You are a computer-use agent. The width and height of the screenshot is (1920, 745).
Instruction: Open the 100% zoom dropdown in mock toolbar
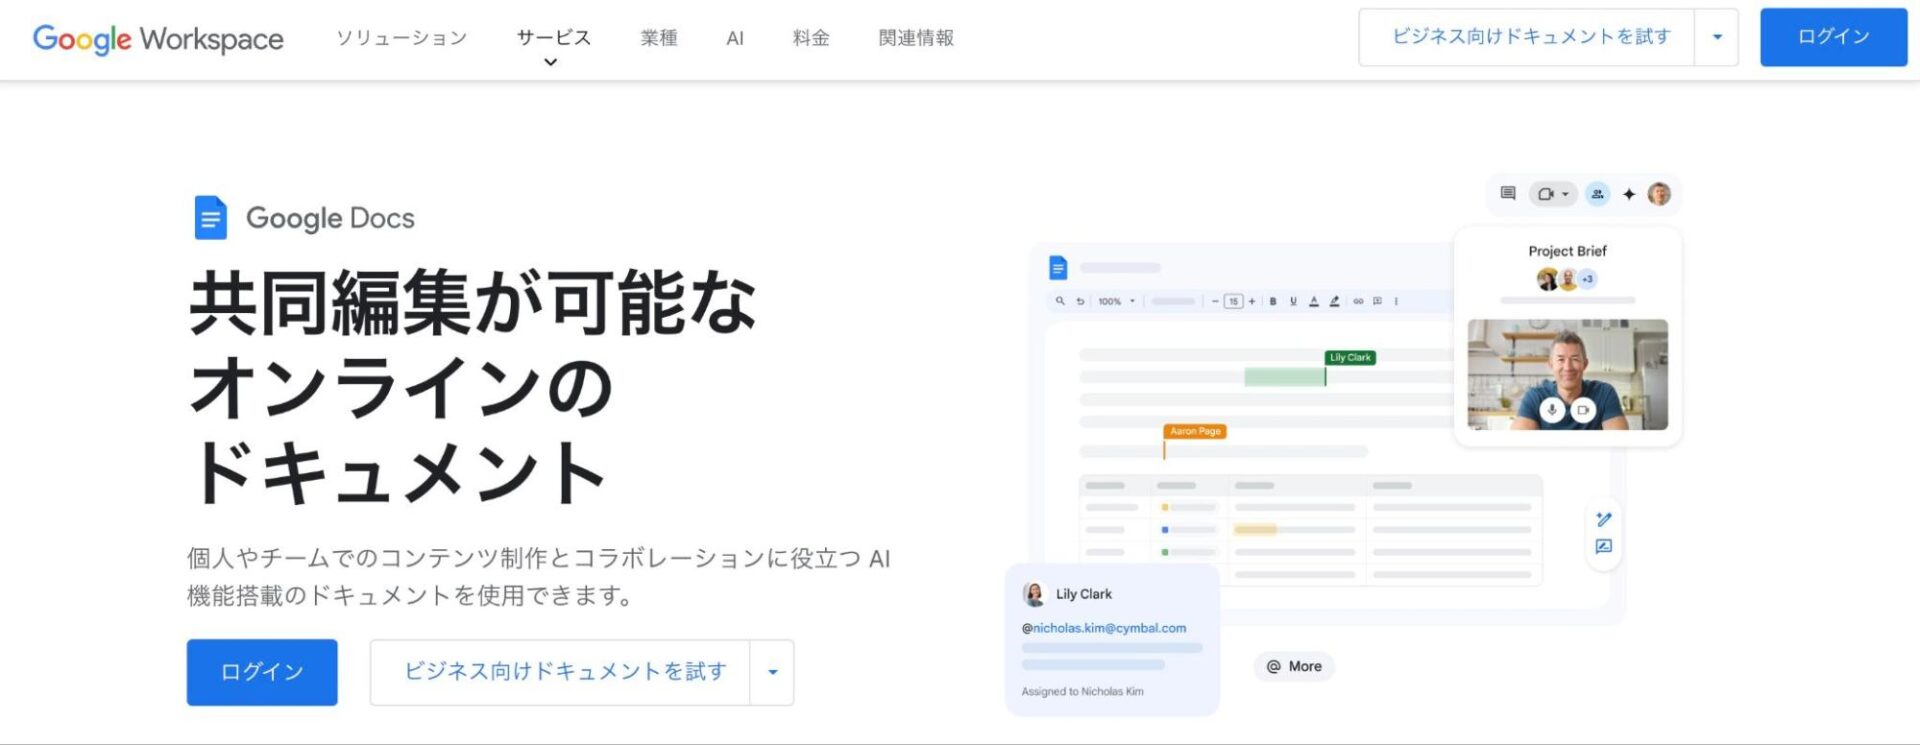click(1117, 301)
